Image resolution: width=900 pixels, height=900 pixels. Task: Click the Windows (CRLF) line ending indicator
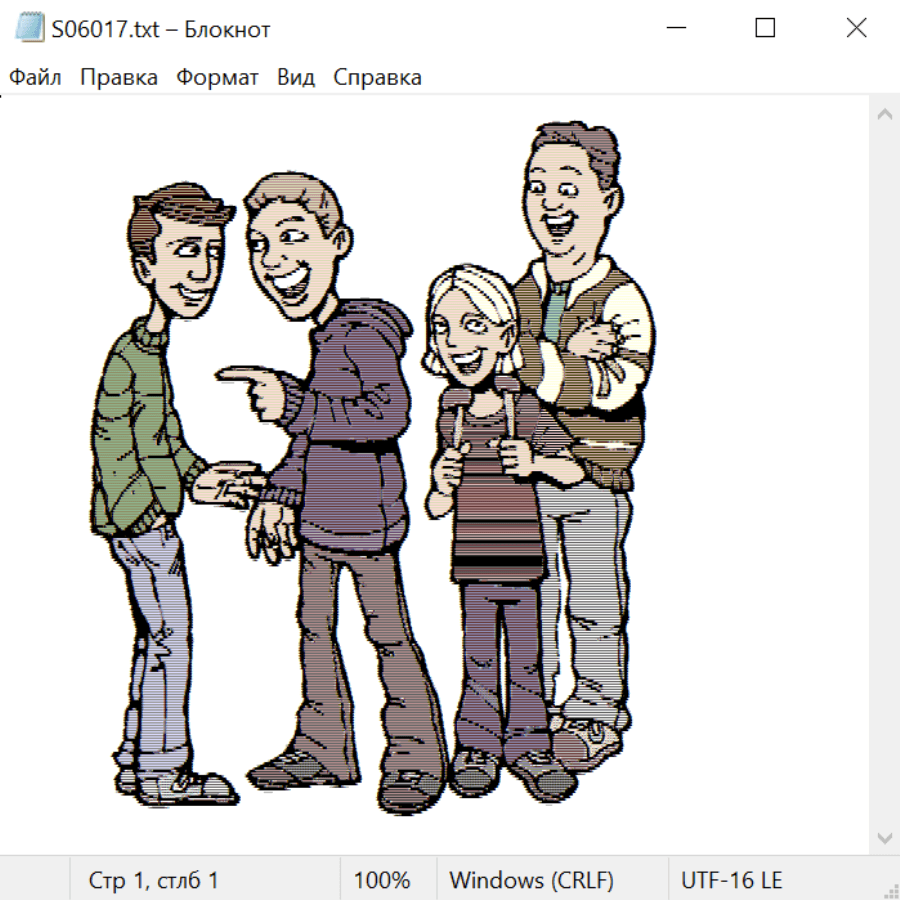(x=531, y=880)
